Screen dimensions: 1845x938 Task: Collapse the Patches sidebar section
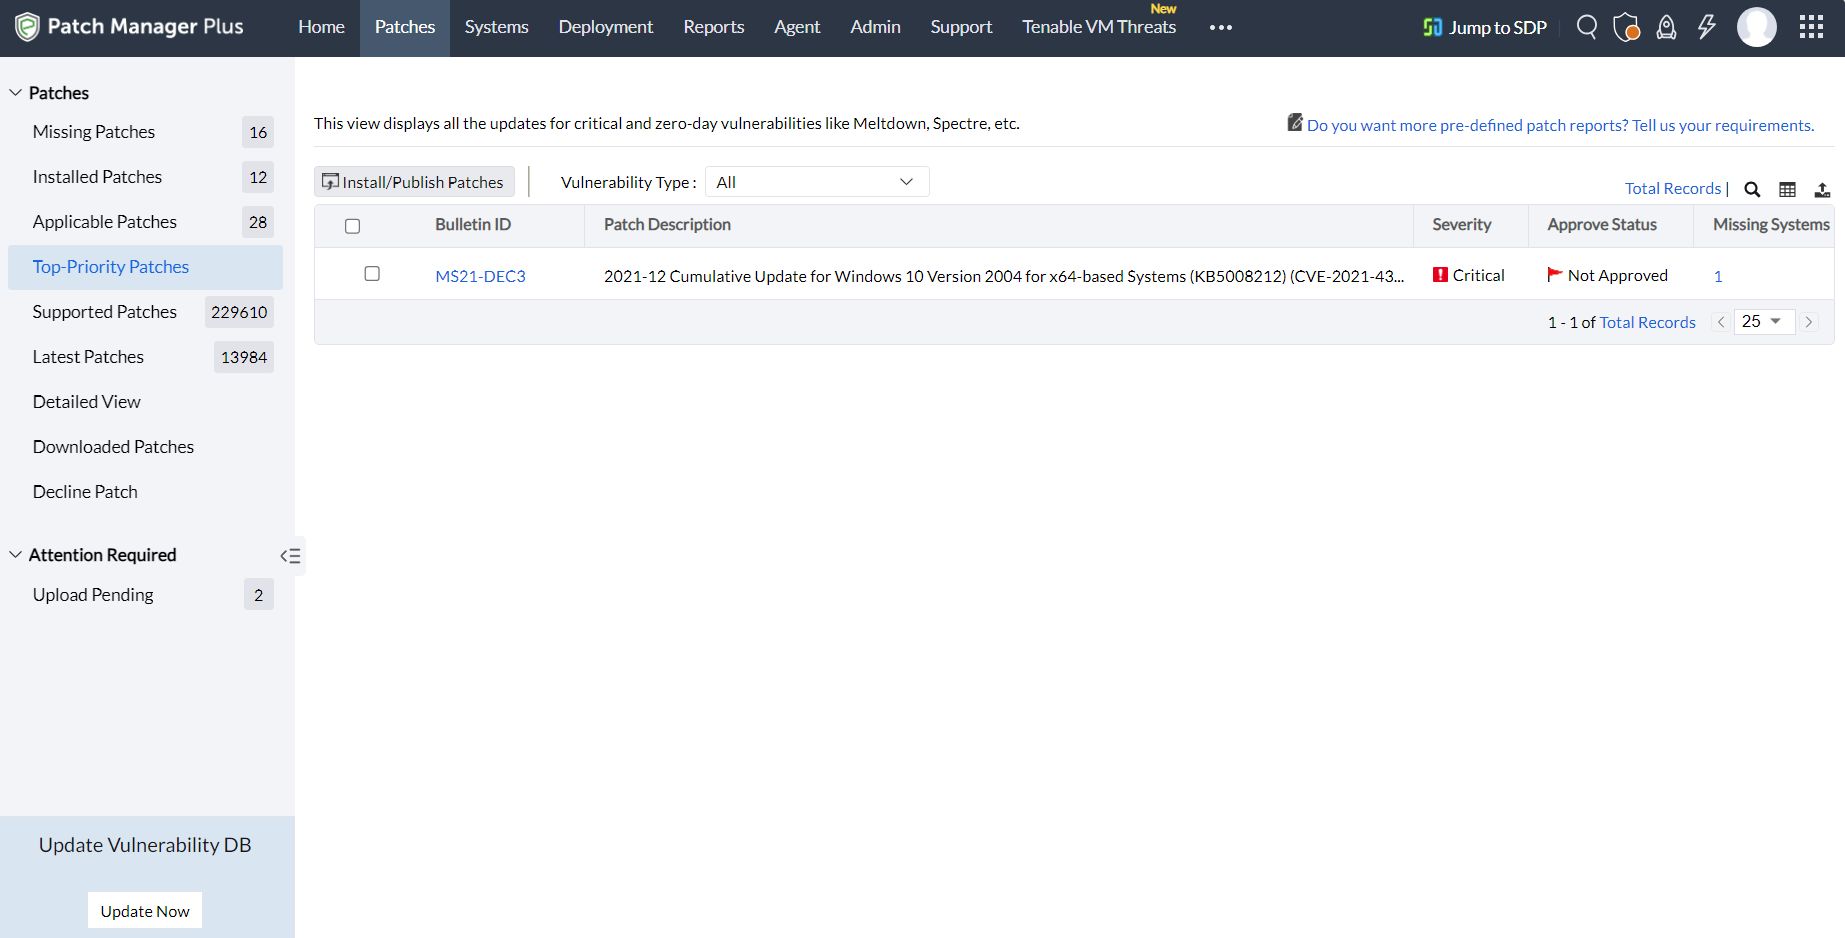point(15,93)
